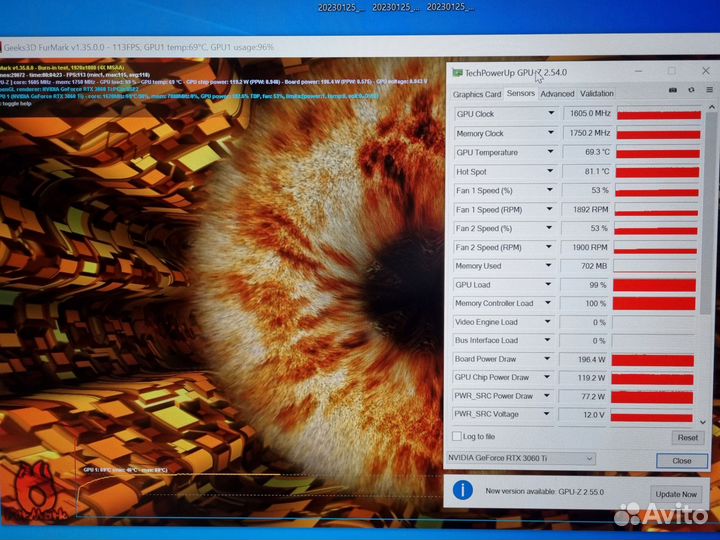
Task: Open the Hot Spot sensor dropdown
Action: [550, 171]
